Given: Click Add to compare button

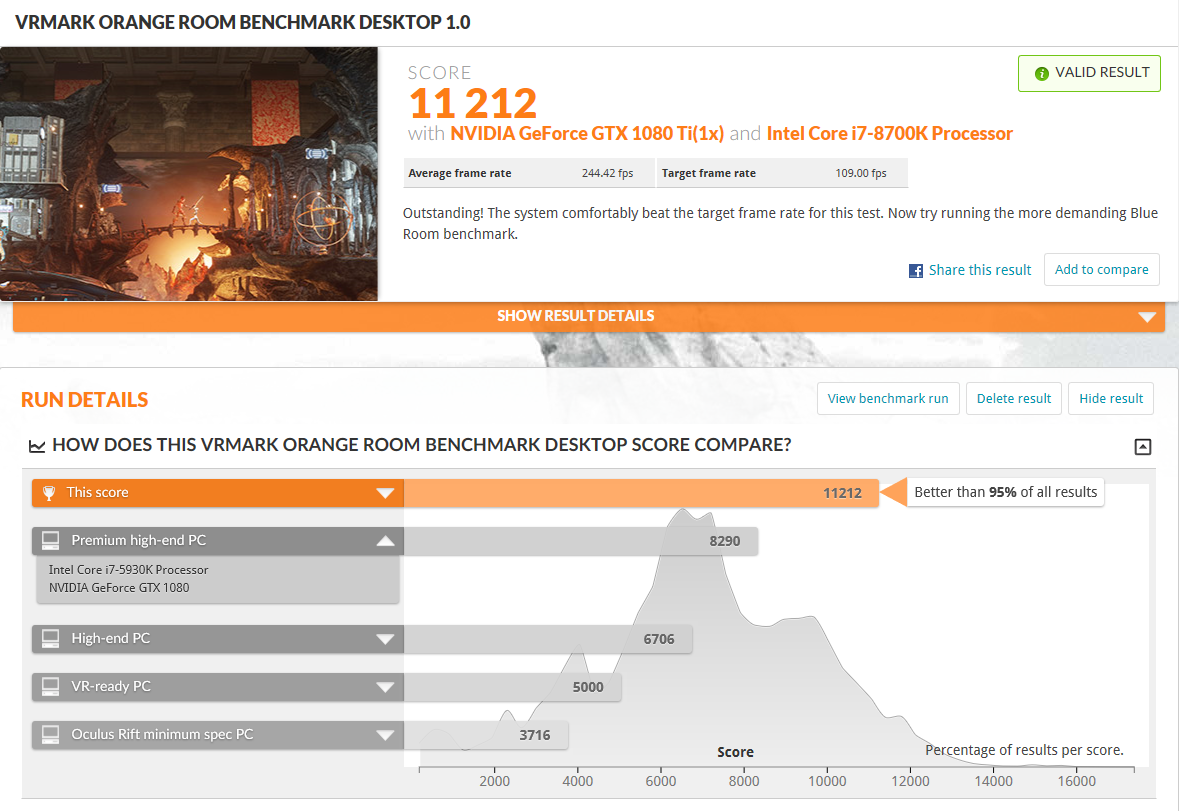Looking at the screenshot, I should click(1102, 270).
